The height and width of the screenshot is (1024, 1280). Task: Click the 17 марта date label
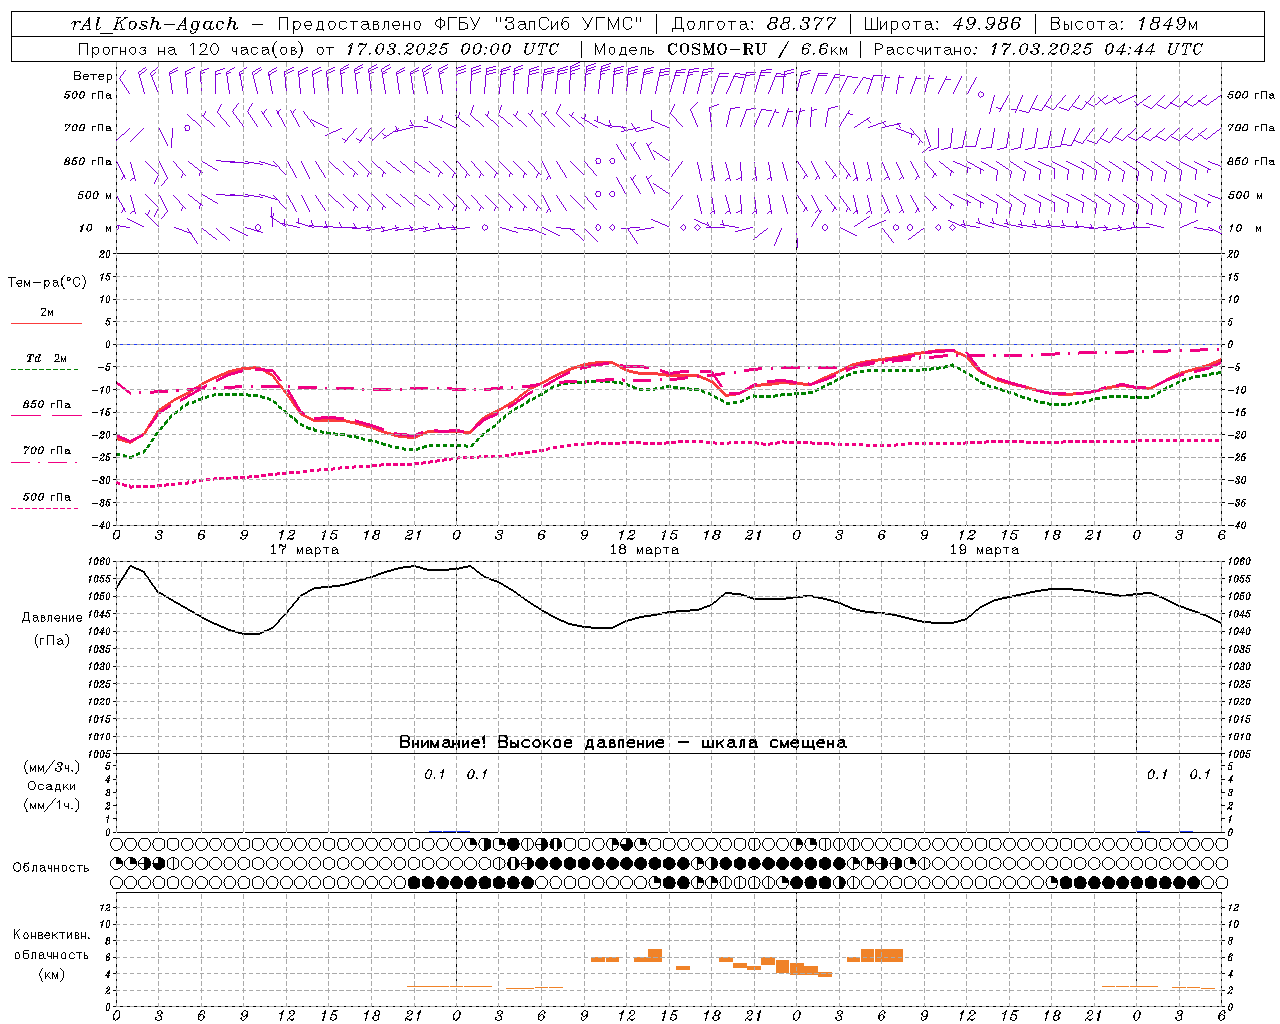point(304,549)
